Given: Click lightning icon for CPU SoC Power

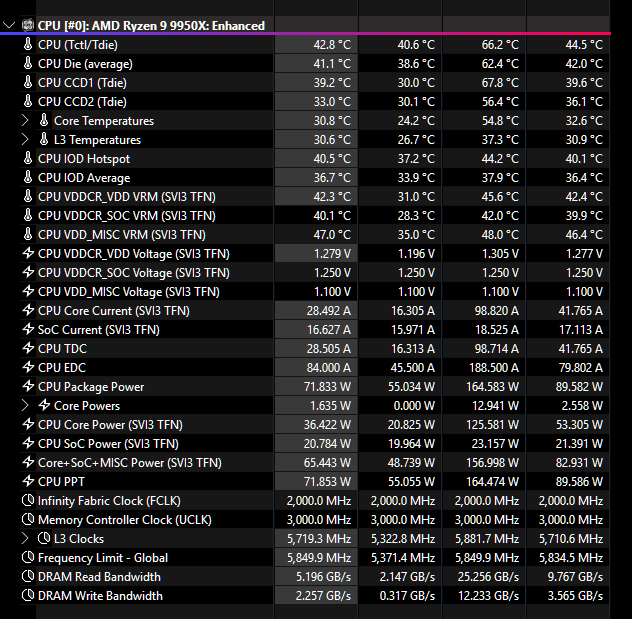Looking at the screenshot, I should (28, 443).
